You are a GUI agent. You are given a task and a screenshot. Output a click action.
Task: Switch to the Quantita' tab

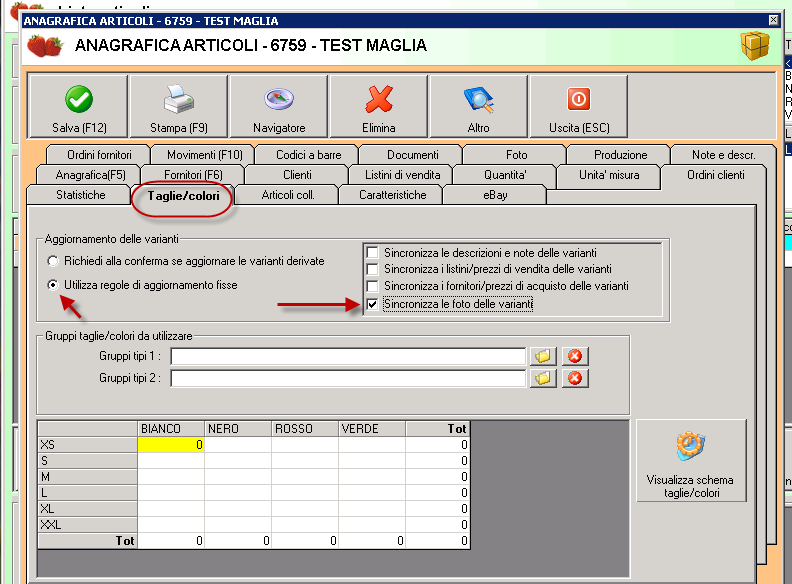coord(505,175)
